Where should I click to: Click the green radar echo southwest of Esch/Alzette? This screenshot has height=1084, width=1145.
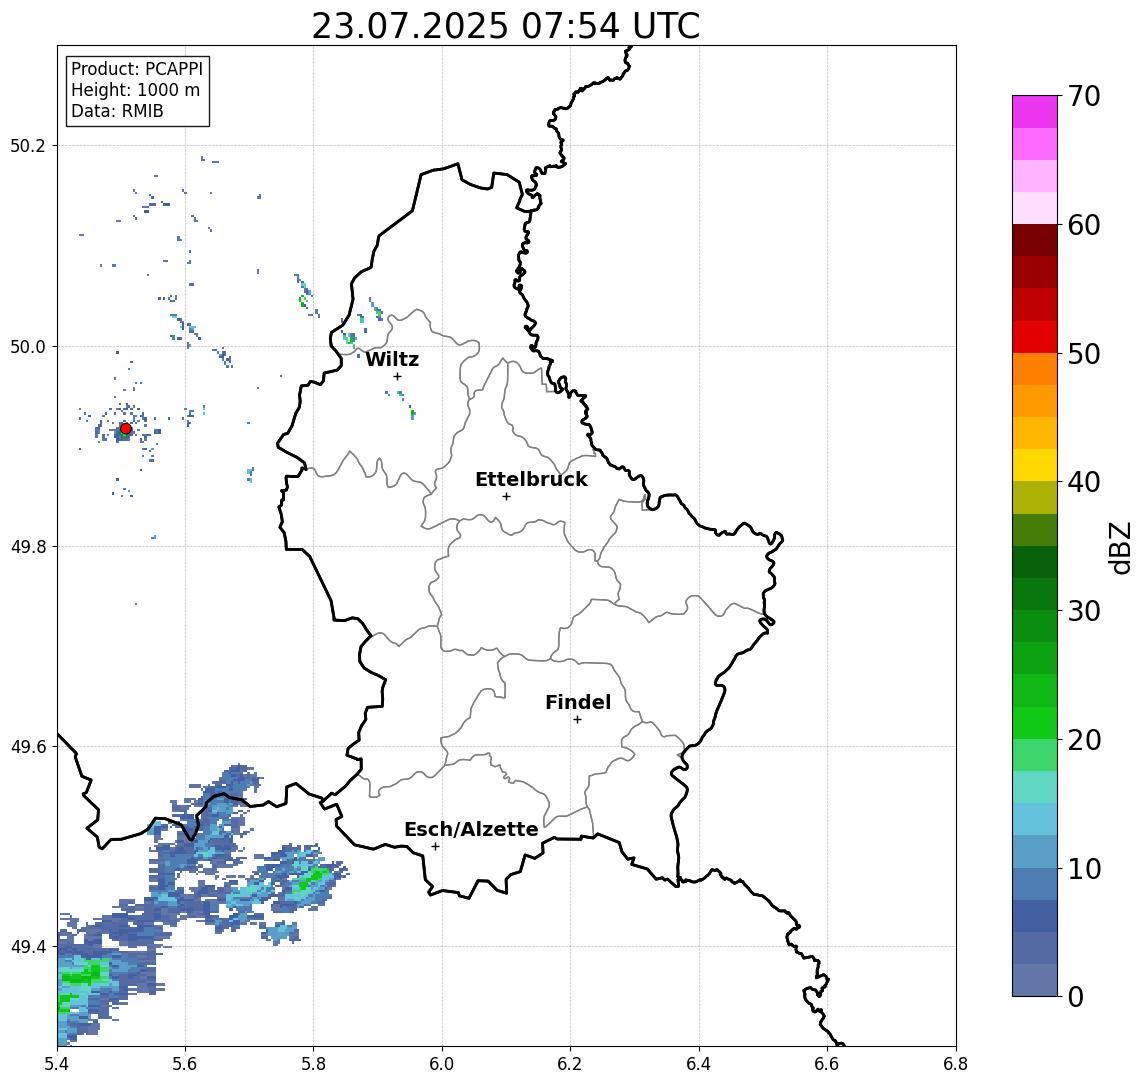(x=312, y=878)
